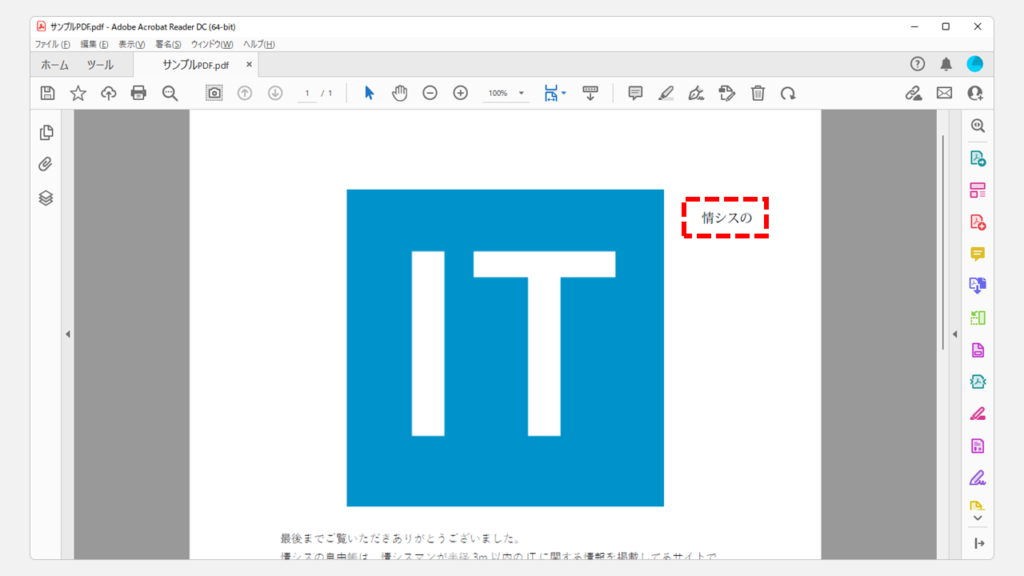Image resolution: width=1024 pixels, height=576 pixels.
Task: Open the attachments paperclip panel
Action: click(x=46, y=165)
